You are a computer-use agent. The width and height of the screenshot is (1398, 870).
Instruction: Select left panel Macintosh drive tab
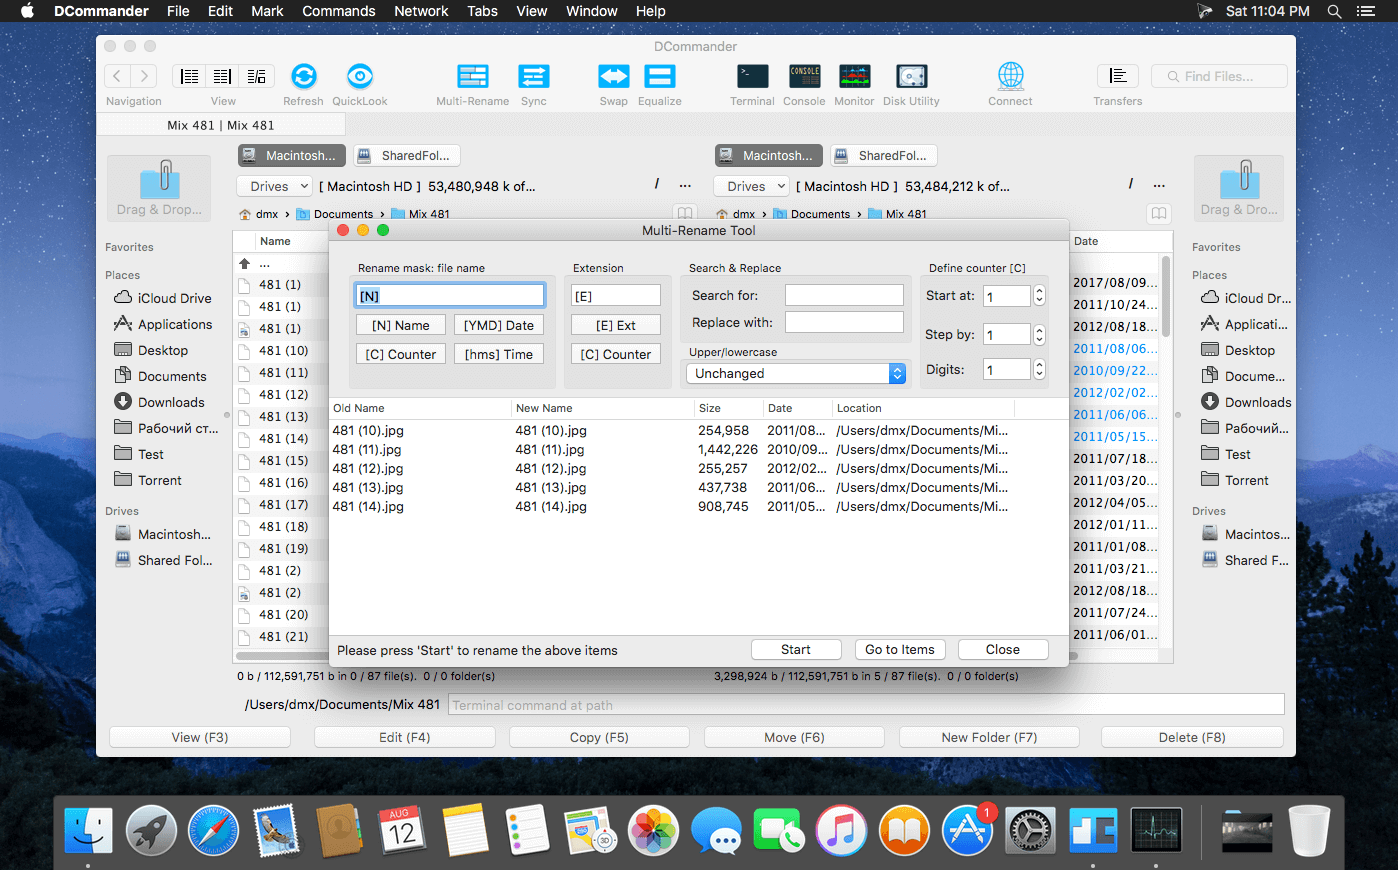point(292,155)
